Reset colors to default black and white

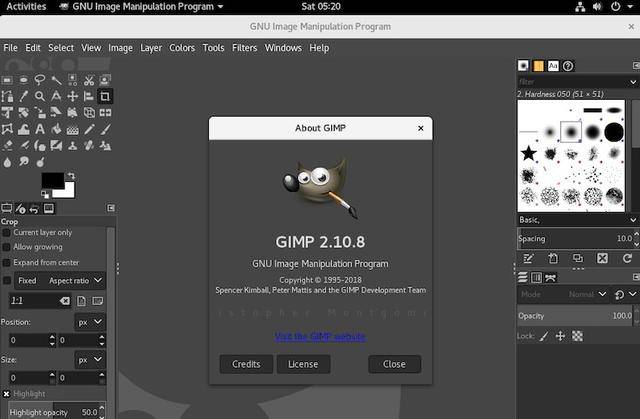click(x=44, y=195)
